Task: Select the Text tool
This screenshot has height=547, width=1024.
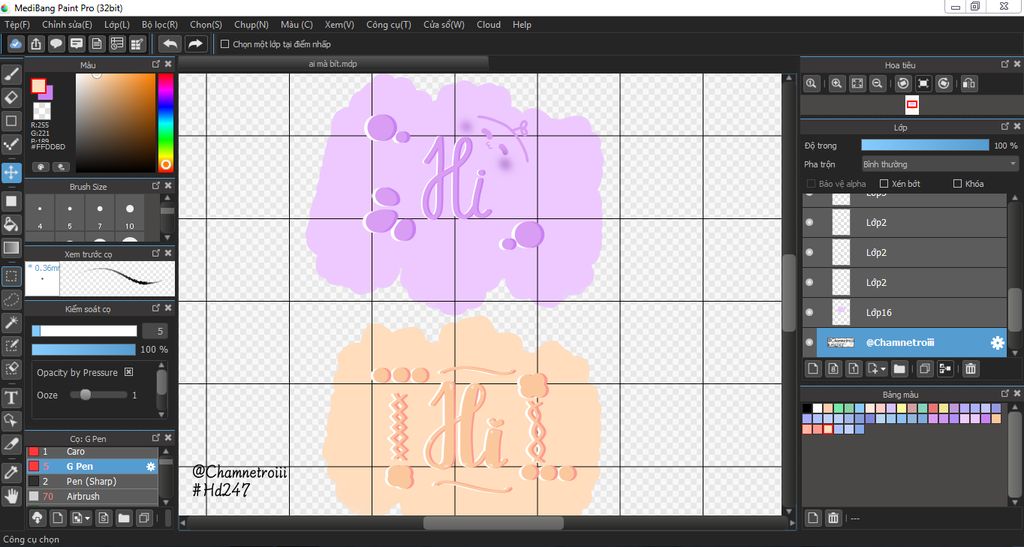Action: tap(11, 398)
